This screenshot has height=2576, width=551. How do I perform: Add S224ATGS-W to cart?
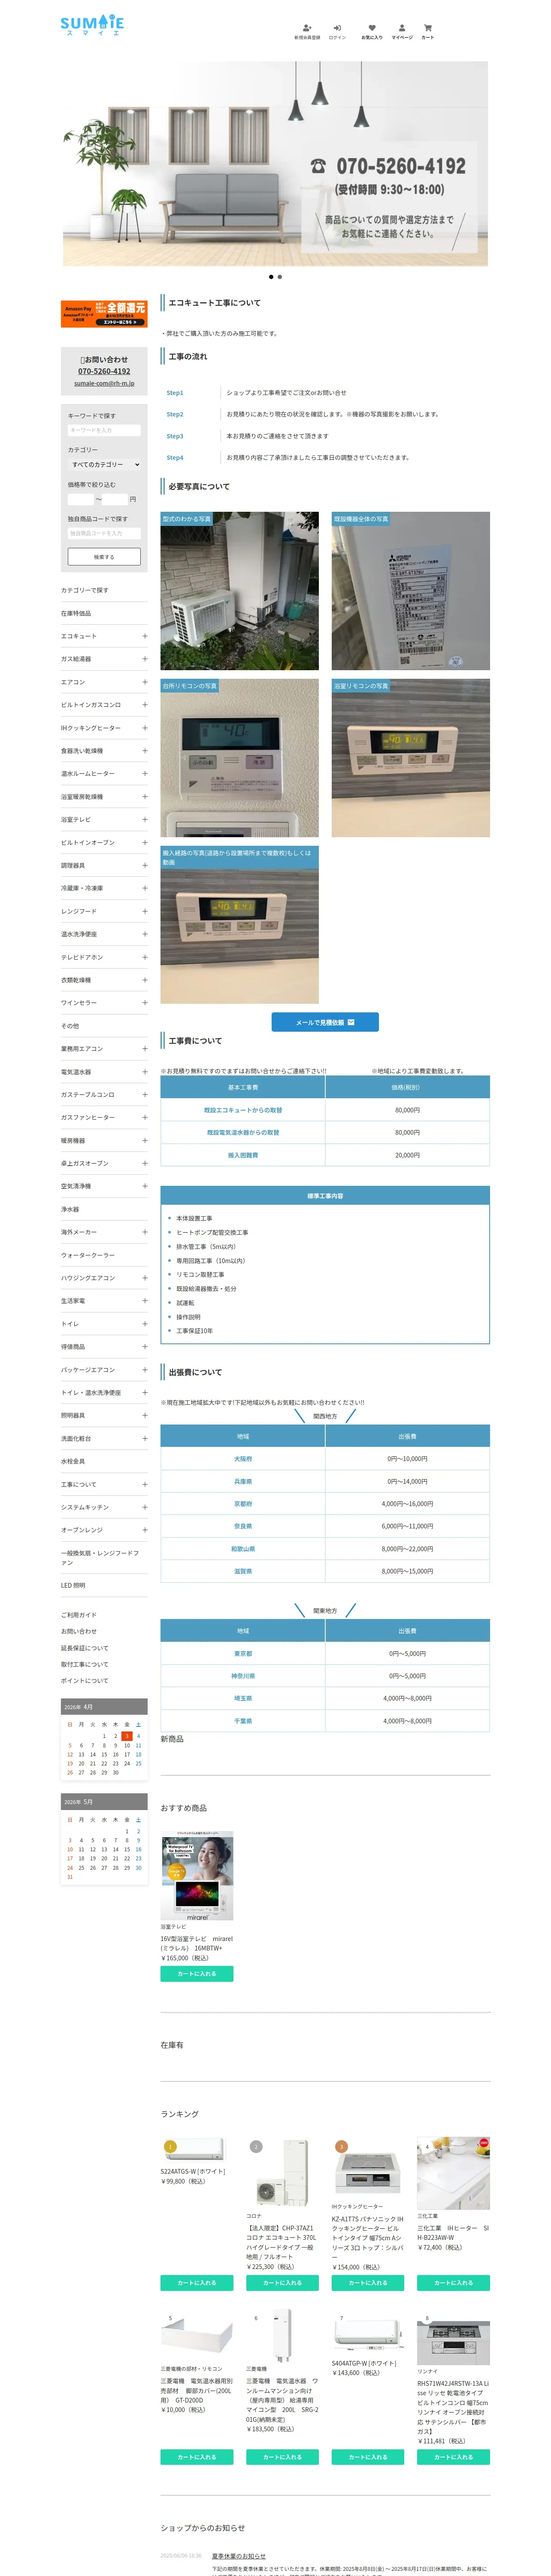197,2283
